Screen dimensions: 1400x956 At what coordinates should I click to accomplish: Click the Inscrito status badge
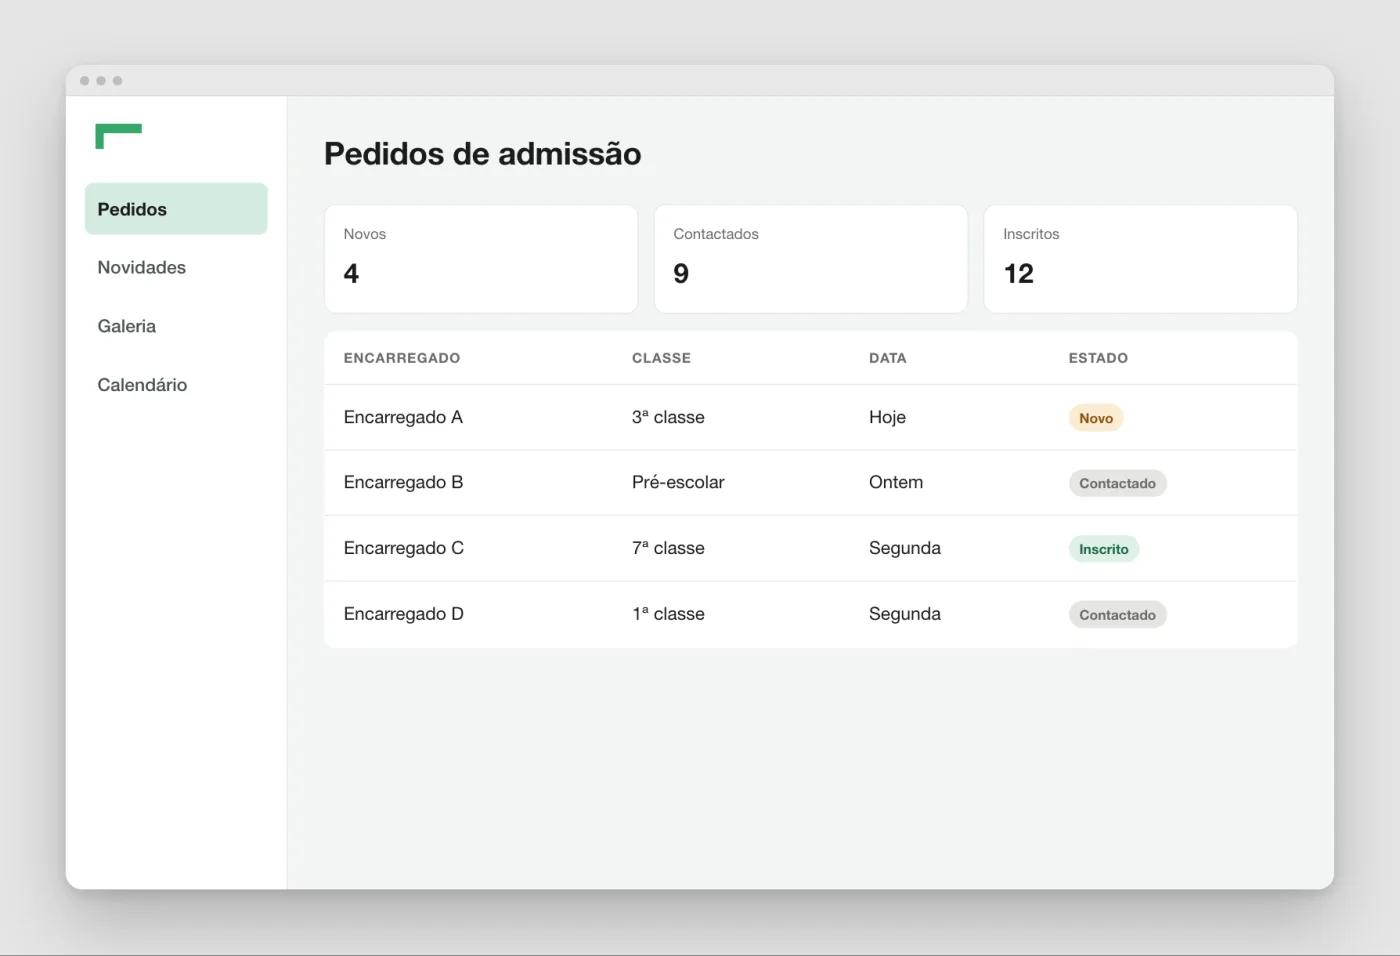coord(1104,549)
